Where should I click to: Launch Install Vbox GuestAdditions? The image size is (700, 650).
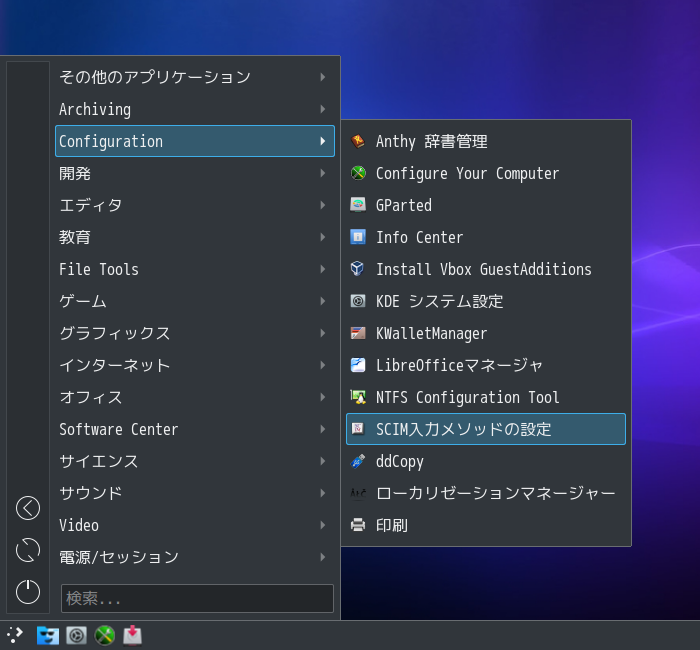486,269
